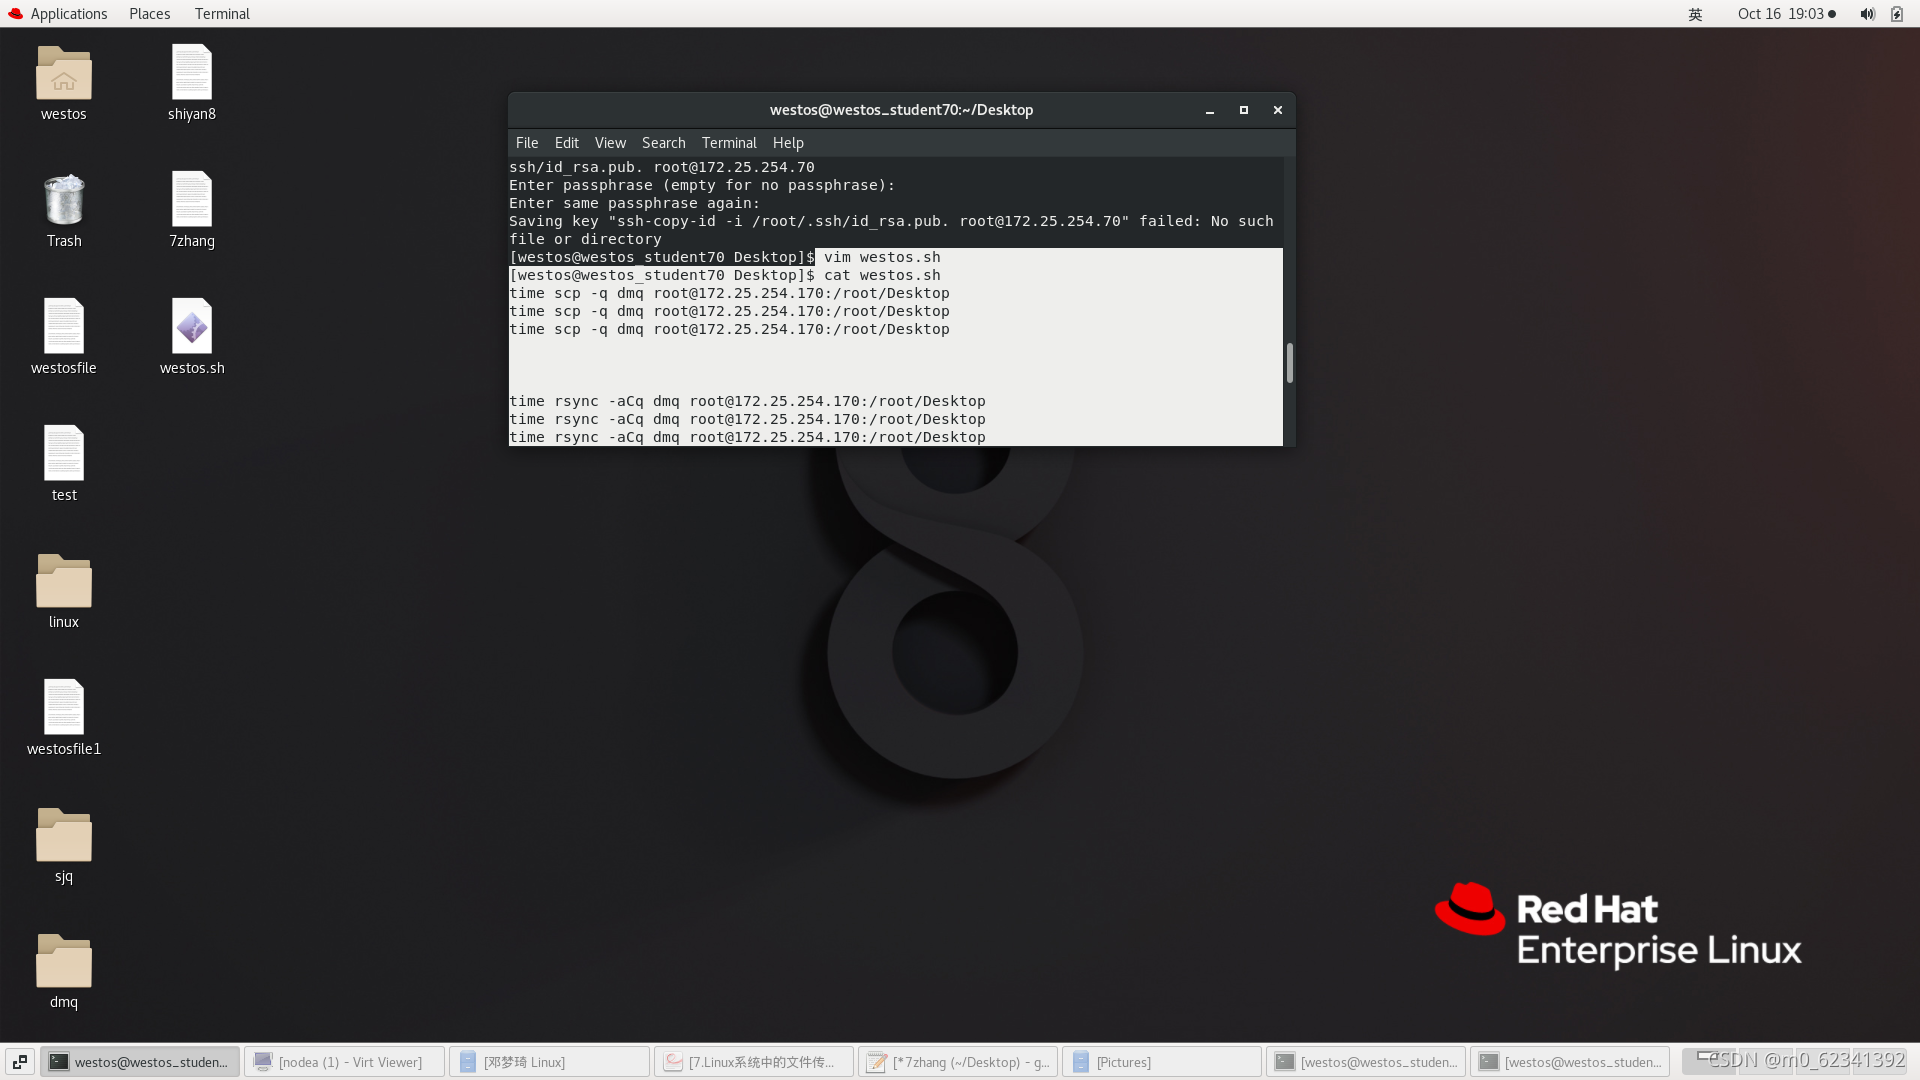Open the volume control in the top bar
The width and height of the screenshot is (1920, 1080).
(1866, 13)
